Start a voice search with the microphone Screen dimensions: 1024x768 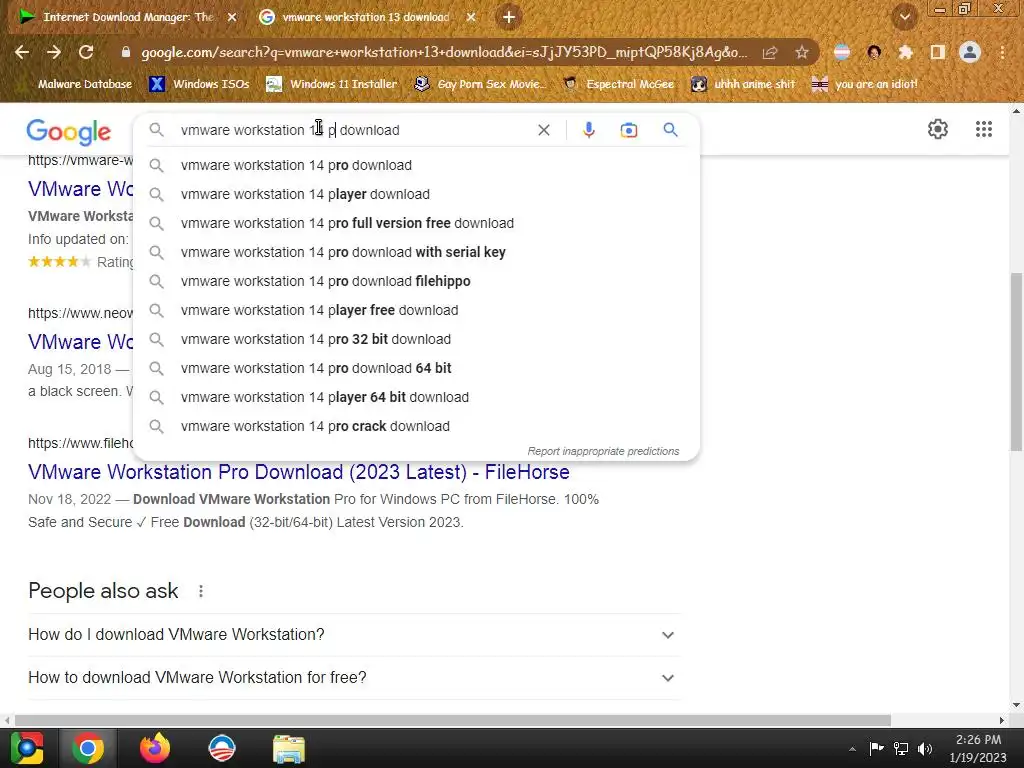(x=588, y=130)
